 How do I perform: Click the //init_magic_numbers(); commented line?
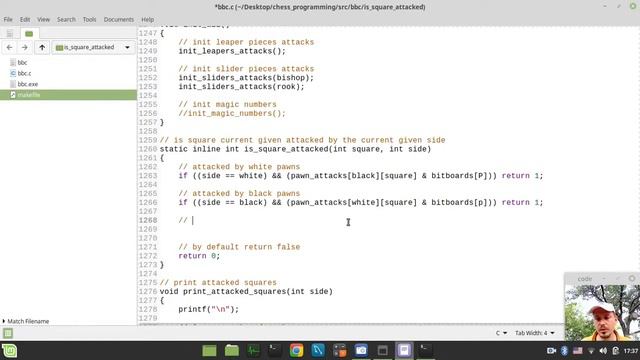coord(232,113)
